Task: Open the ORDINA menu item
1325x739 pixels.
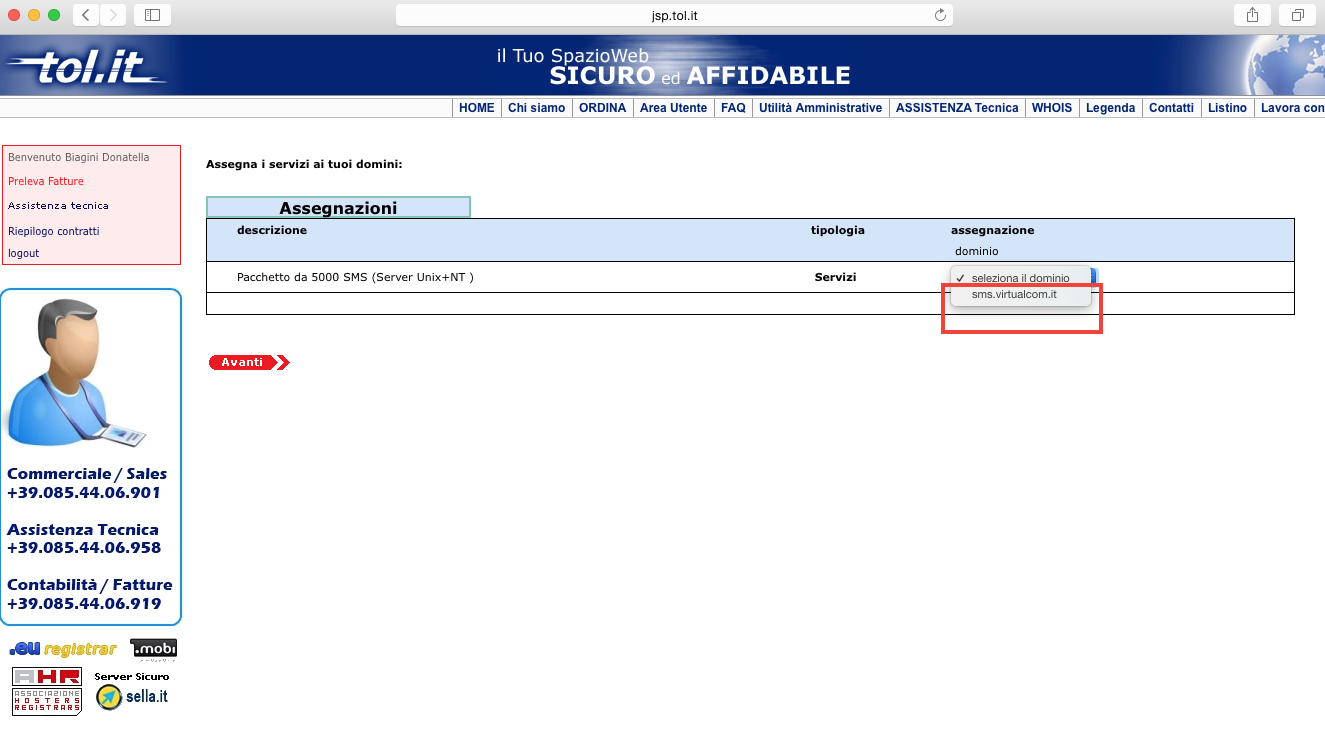Action: (603, 108)
